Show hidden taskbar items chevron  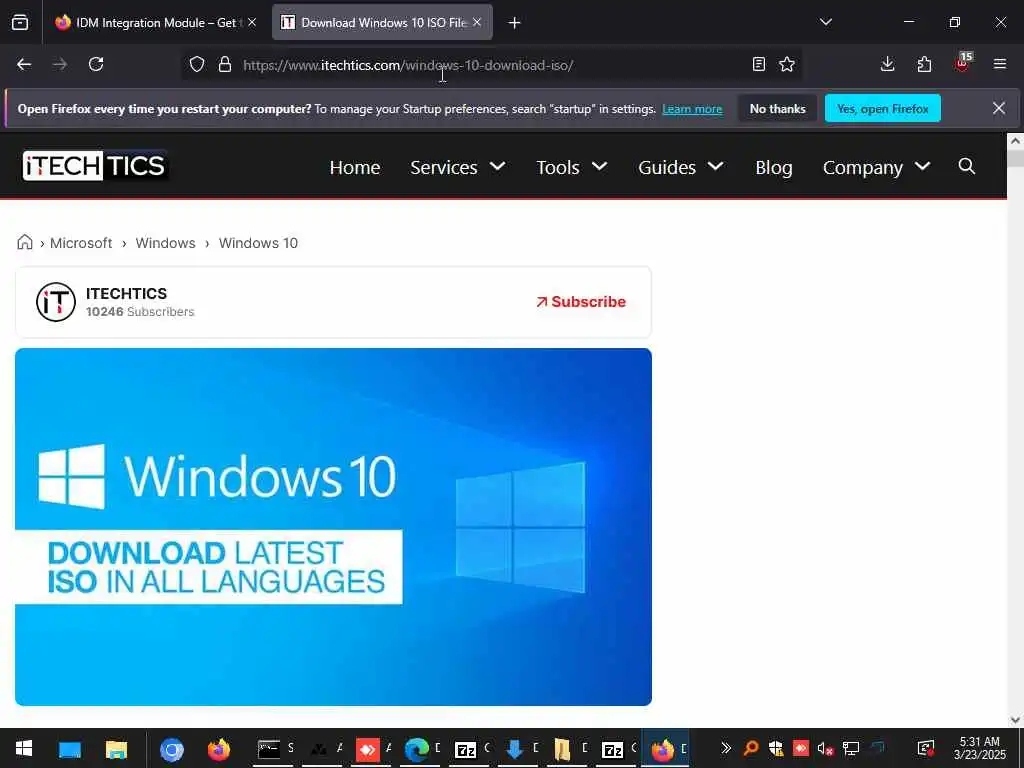(x=725, y=748)
